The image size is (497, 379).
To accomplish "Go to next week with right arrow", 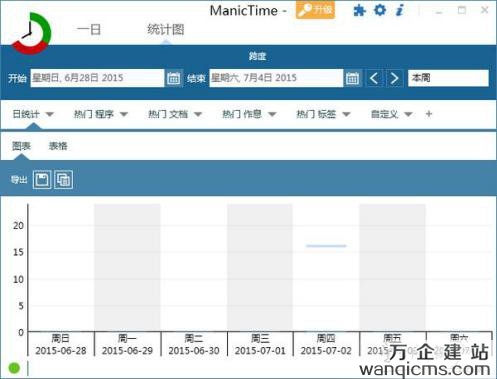I will click(395, 78).
